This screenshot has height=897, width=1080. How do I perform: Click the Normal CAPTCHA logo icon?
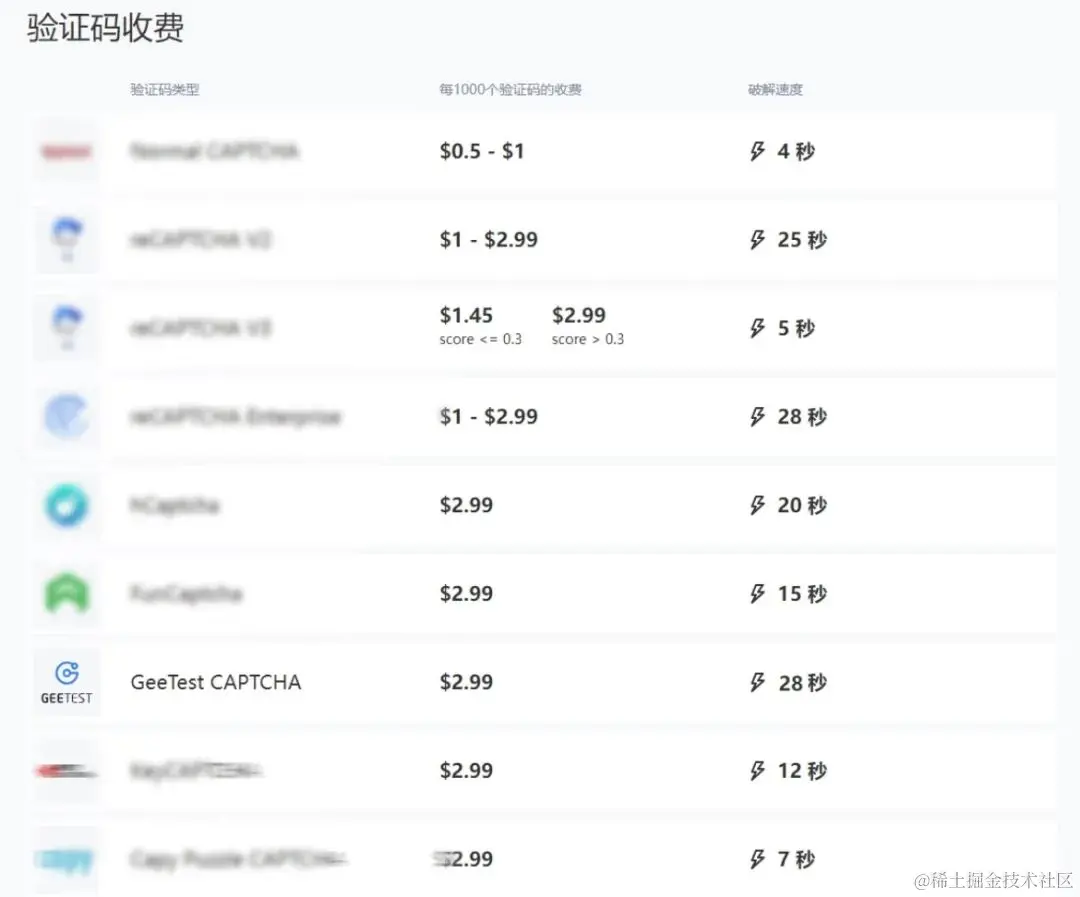pos(66,152)
